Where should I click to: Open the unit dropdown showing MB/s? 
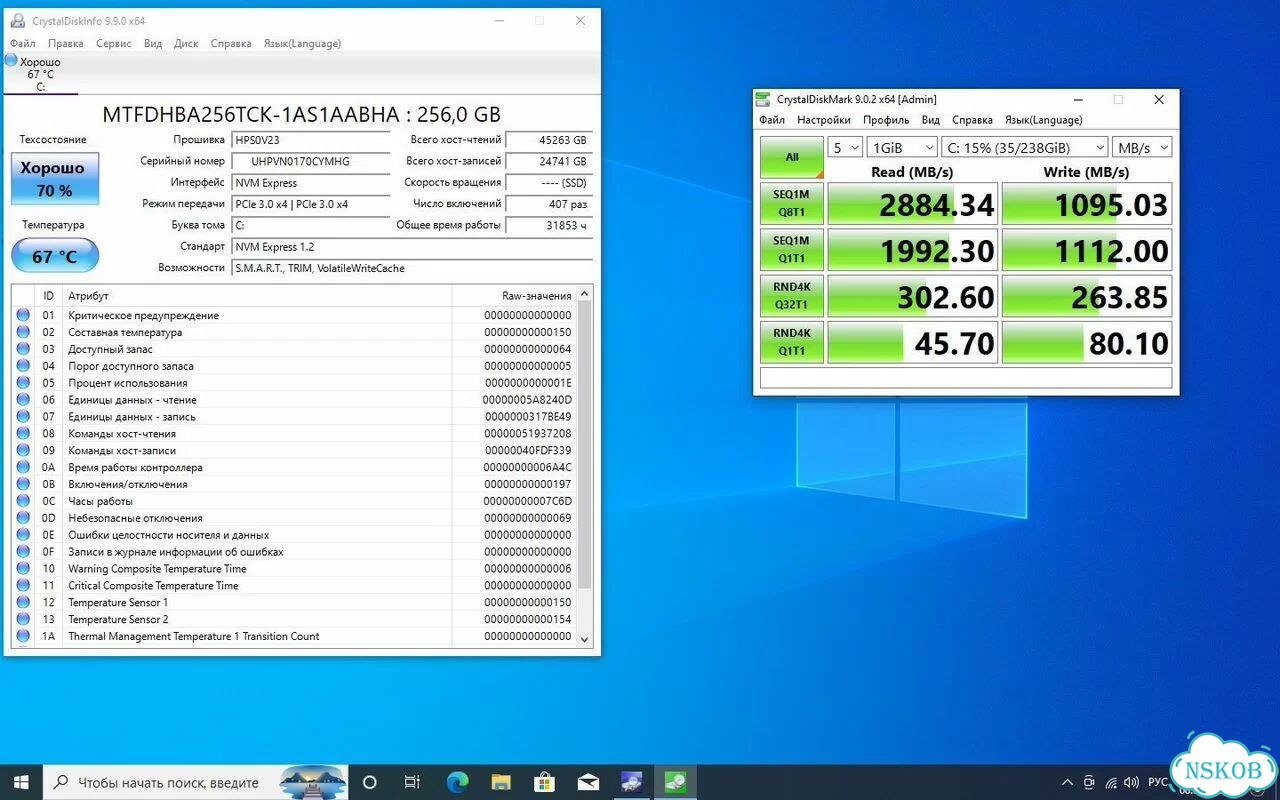click(1143, 148)
